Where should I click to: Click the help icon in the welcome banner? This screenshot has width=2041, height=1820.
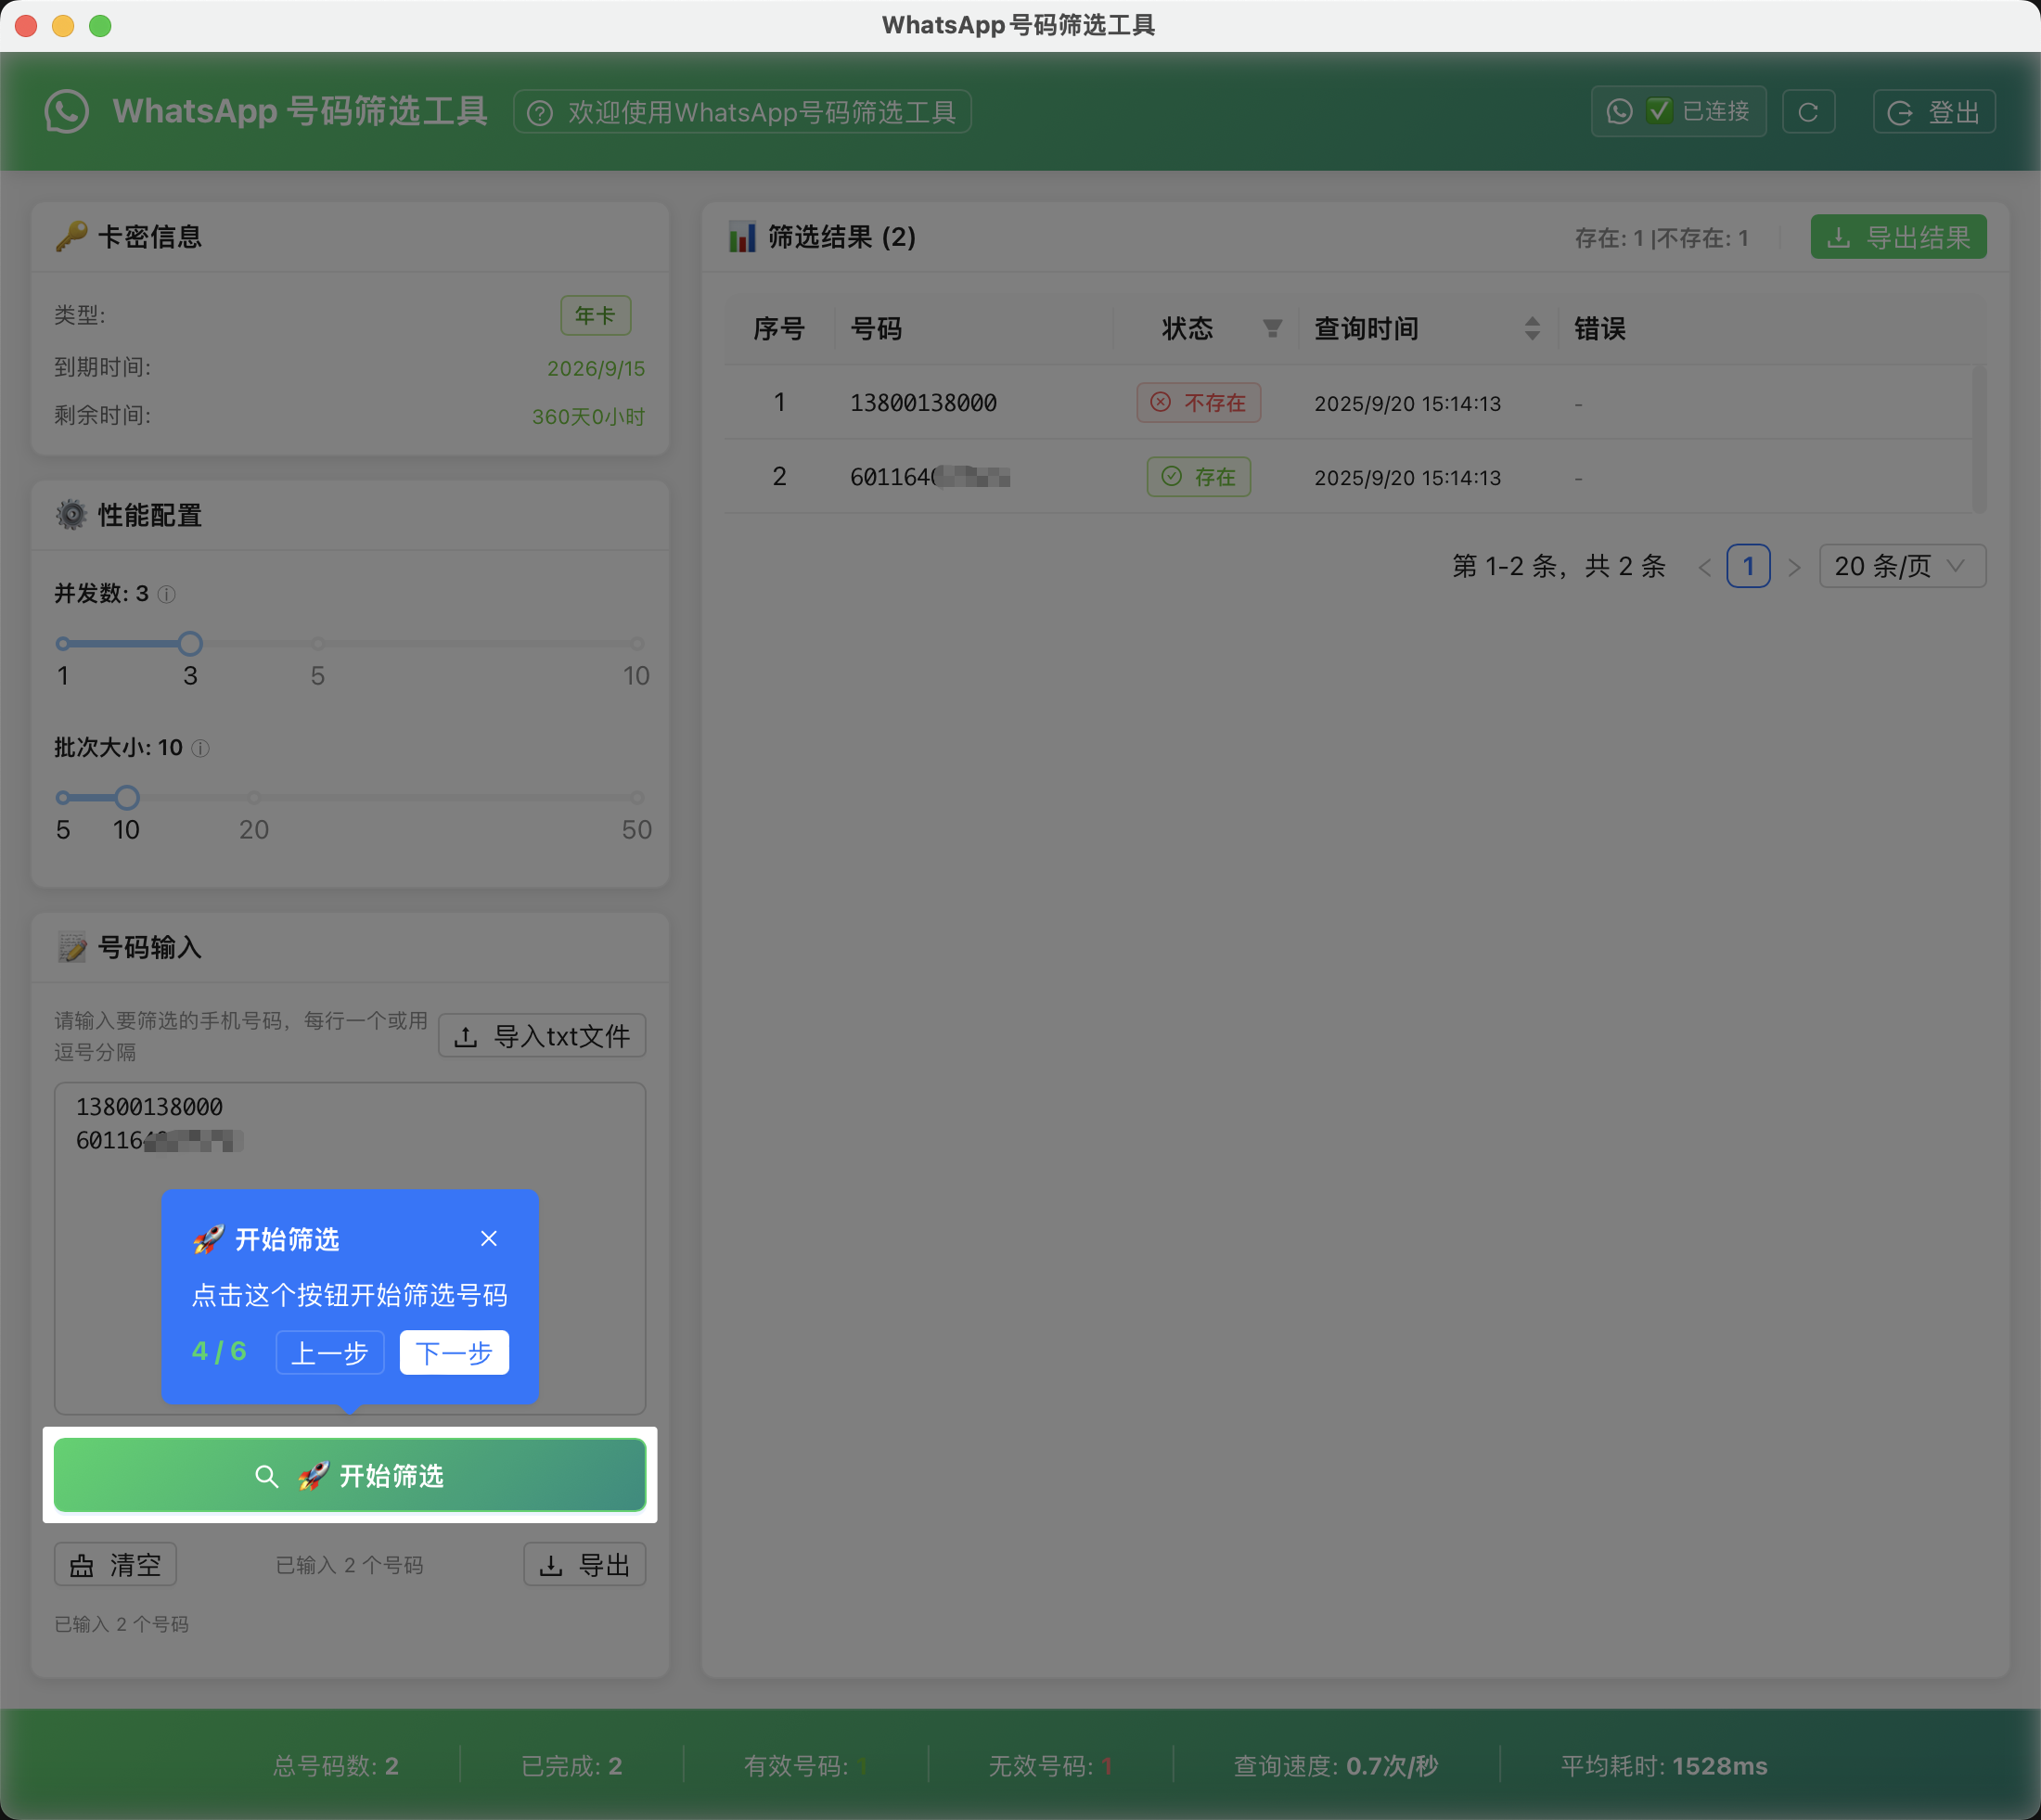point(540,111)
